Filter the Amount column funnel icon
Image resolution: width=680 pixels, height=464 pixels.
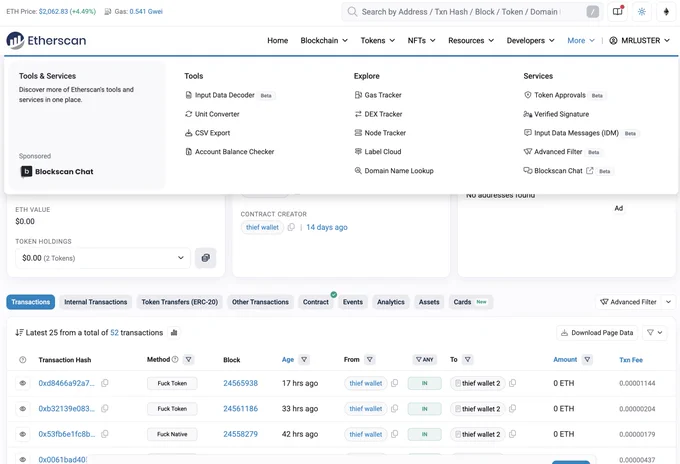point(587,359)
